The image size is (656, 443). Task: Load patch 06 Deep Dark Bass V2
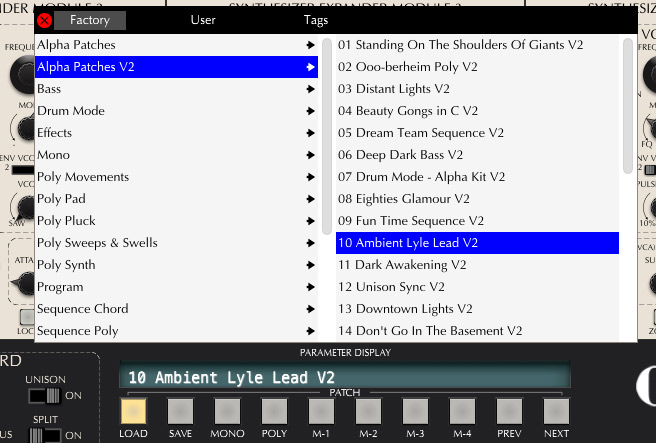(x=477, y=155)
